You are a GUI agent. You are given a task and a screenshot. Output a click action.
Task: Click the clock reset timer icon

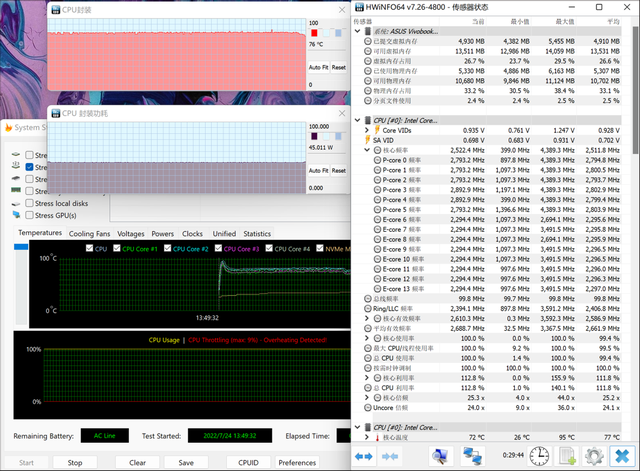539,456
